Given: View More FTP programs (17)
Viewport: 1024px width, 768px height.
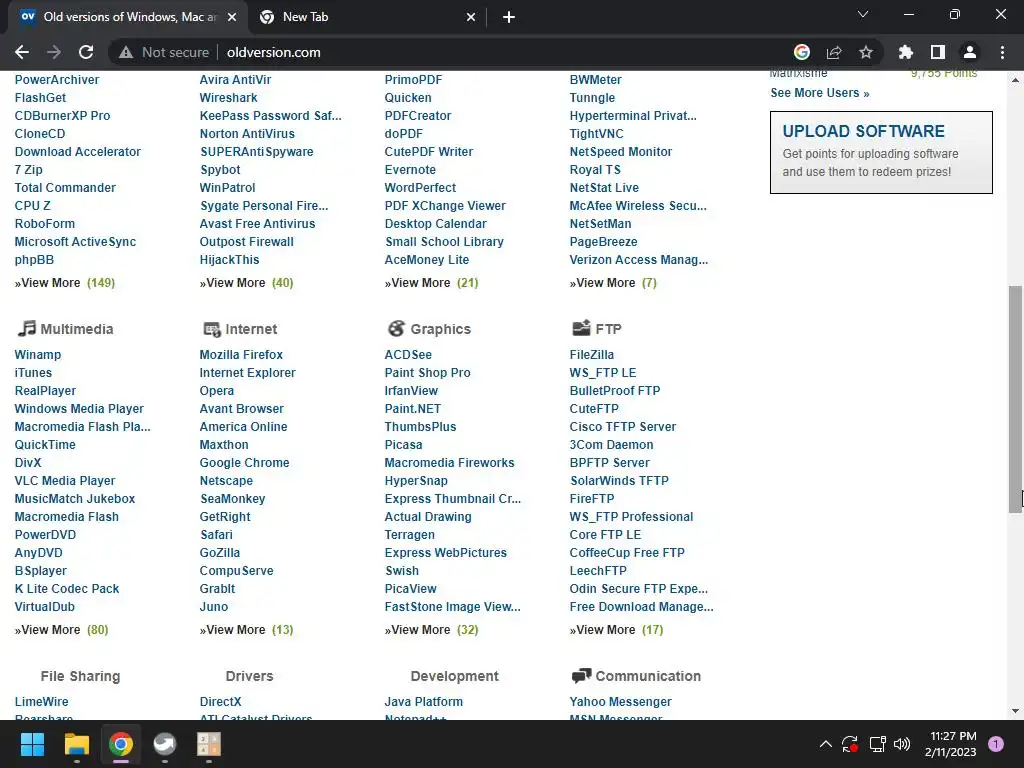Looking at the screenshot, I should click(616, 630).
